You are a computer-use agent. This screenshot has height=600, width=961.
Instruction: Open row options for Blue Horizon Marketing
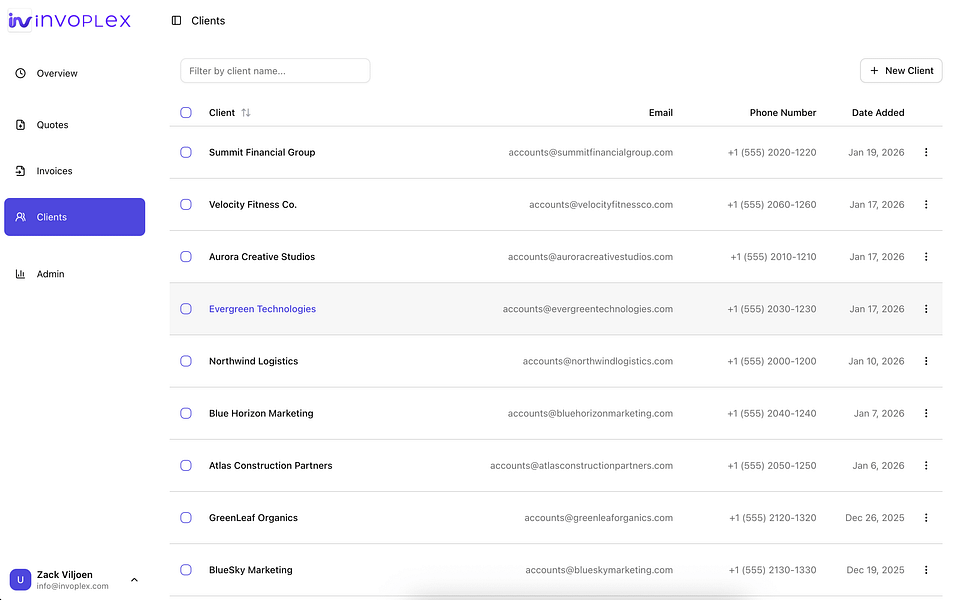click(x=926, y=413)
